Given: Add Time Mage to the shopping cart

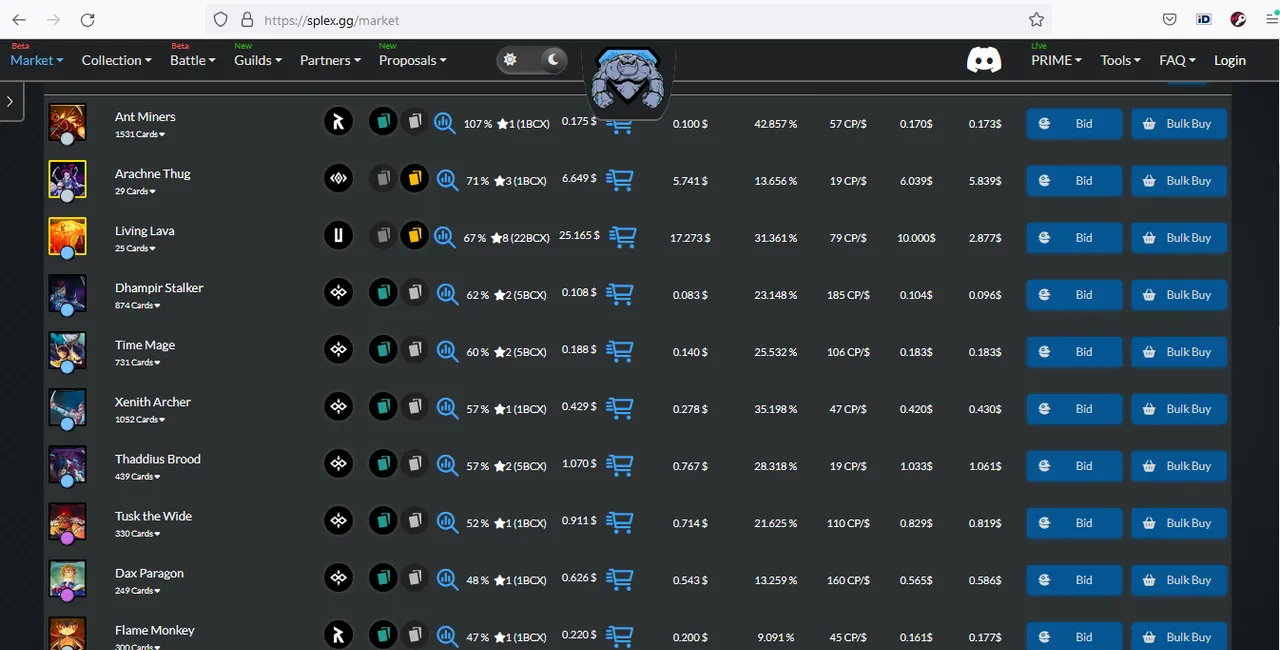Looking at the screenshot, I should point(621,352).
